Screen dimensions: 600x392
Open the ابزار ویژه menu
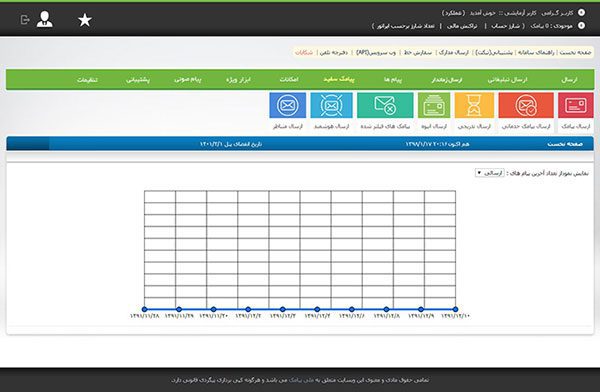tap(238, 79)
